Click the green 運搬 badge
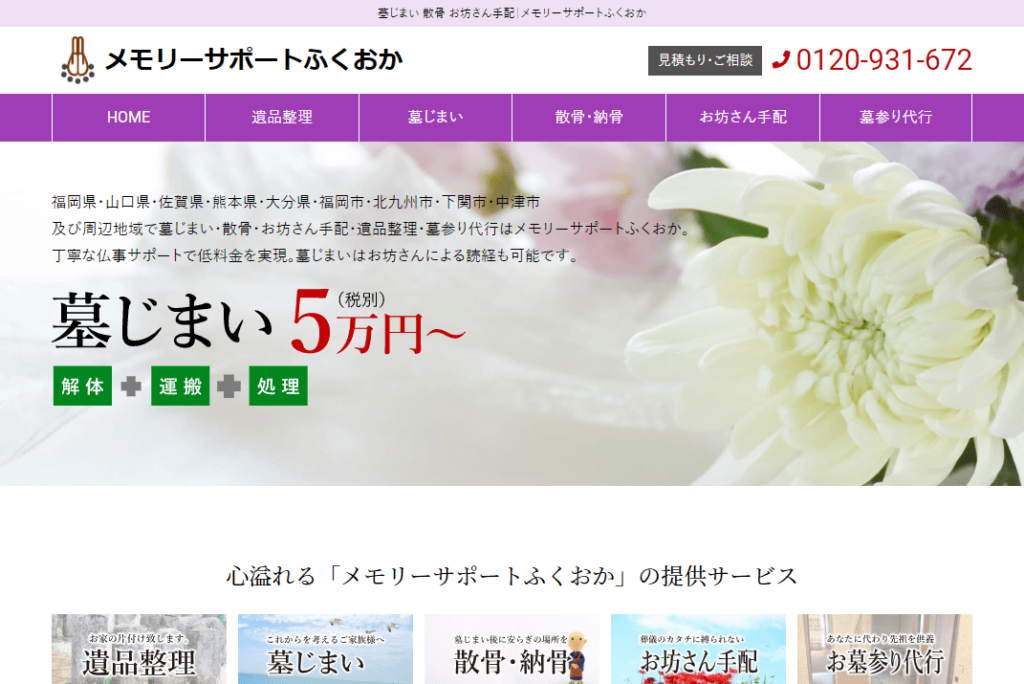Image resolution: width=1024 pixels, height=684 pixels. 180,385
